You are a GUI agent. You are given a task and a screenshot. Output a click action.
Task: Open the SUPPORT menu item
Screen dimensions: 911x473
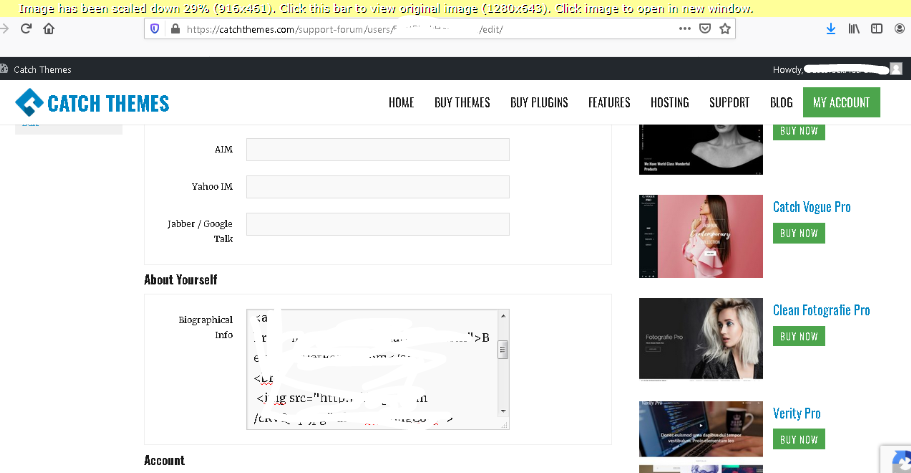coord(729,103)
